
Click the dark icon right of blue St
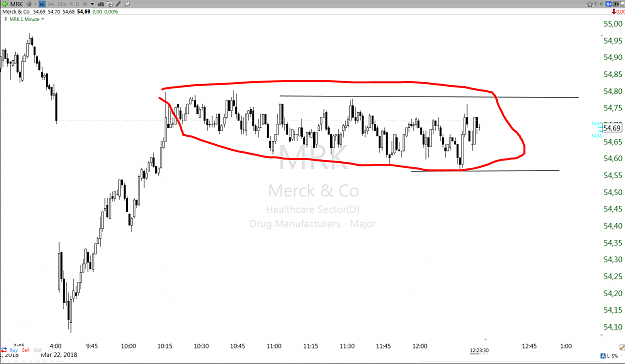pyautogui.click(x=616, y=4)
